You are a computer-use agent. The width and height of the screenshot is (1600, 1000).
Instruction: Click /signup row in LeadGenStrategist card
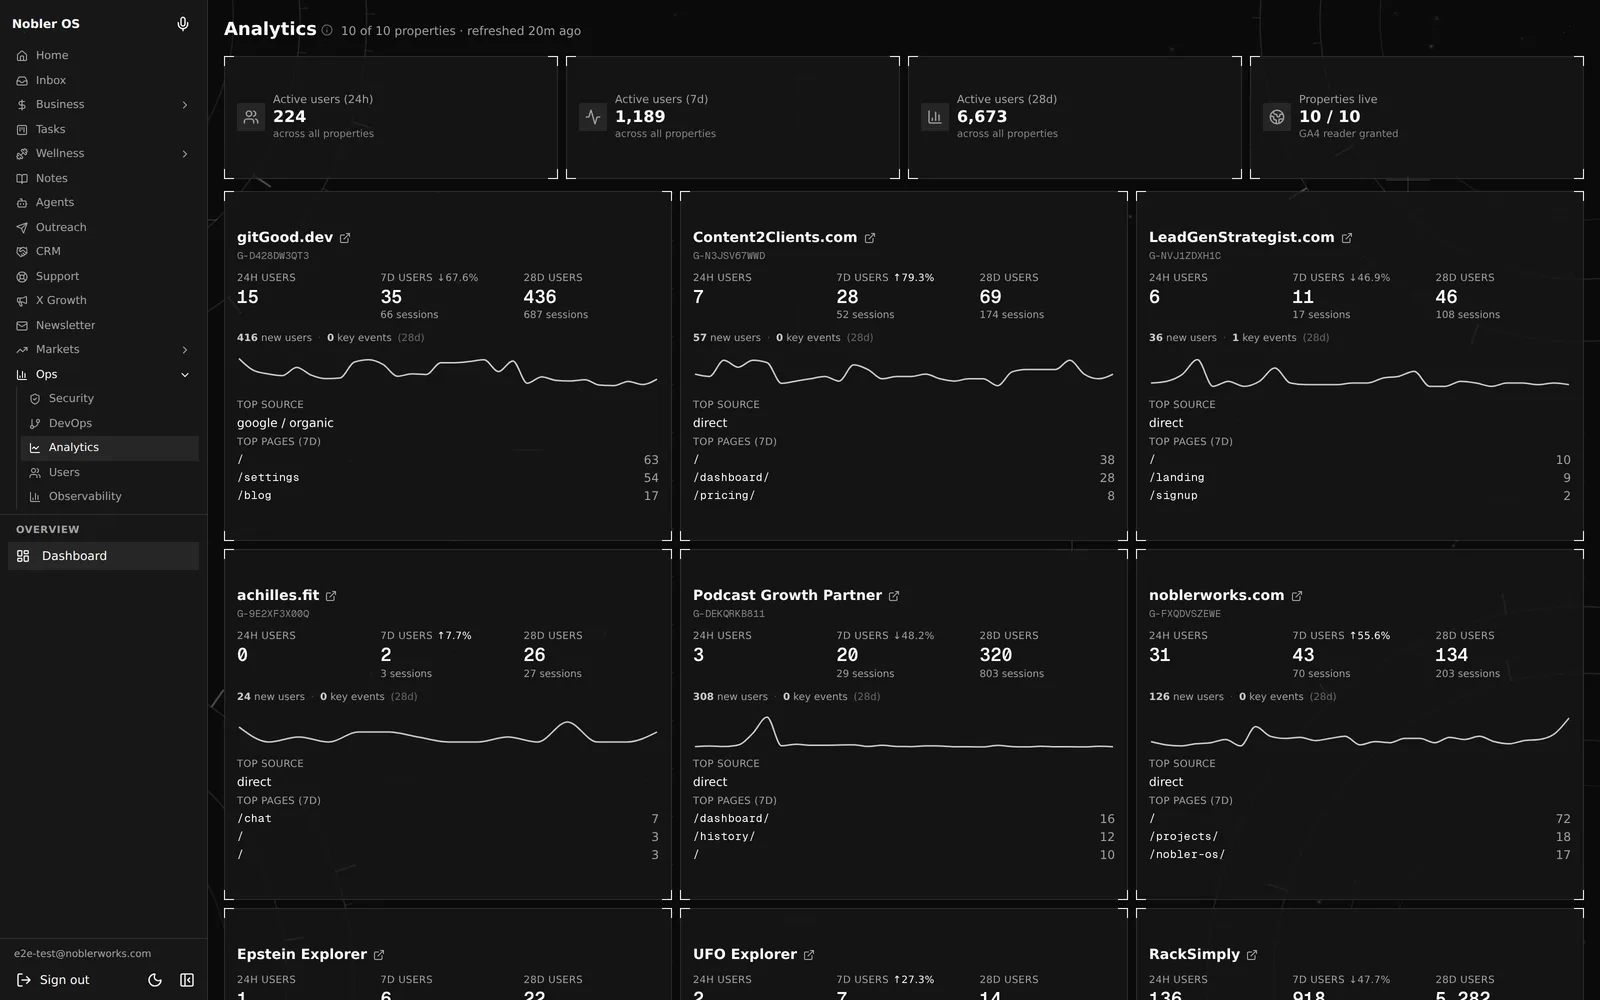[x=1359, y=496]
